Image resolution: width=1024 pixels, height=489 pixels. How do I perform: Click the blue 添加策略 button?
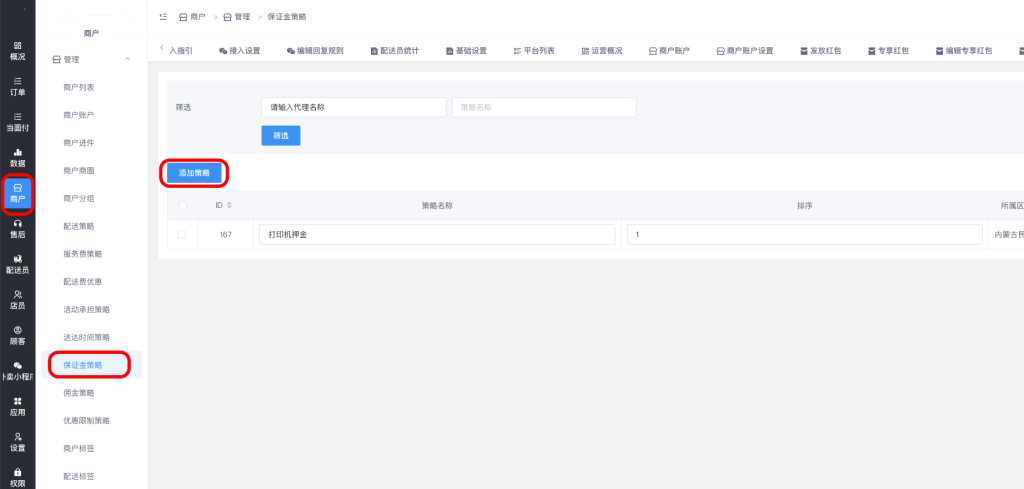[x=194, y=173]
